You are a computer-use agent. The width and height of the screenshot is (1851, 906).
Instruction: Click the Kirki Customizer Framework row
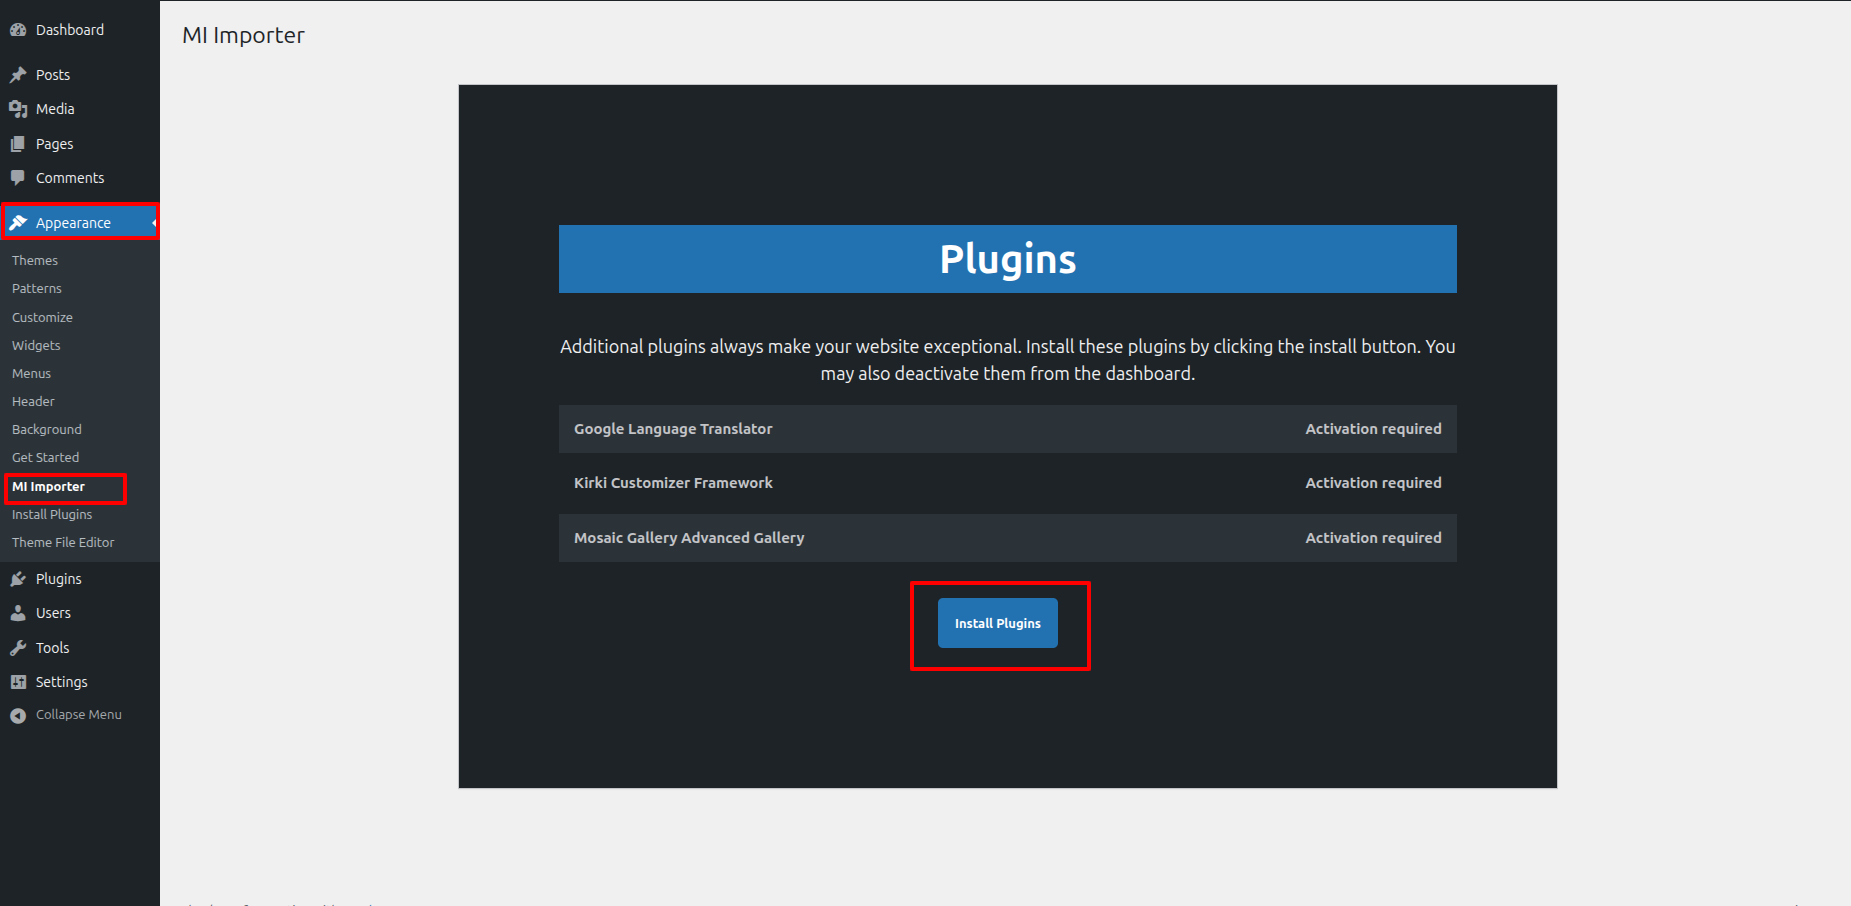1007,483
